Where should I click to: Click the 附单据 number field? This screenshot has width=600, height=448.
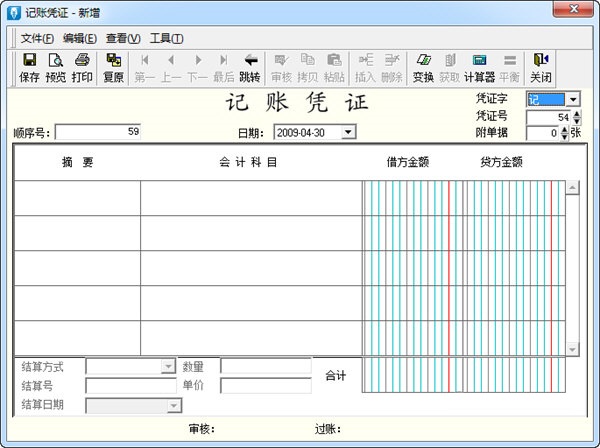(543, 133)
